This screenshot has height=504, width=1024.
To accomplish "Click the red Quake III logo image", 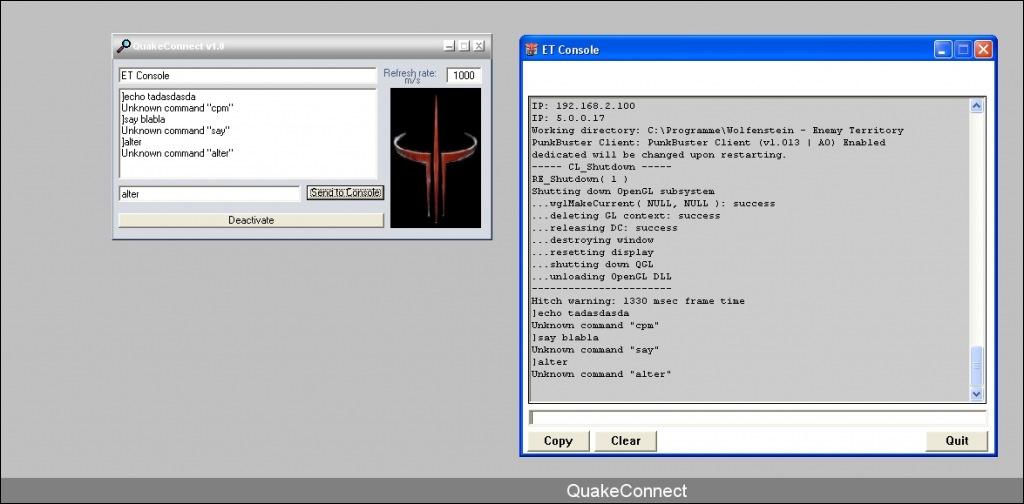I will [x=435, y=157].
